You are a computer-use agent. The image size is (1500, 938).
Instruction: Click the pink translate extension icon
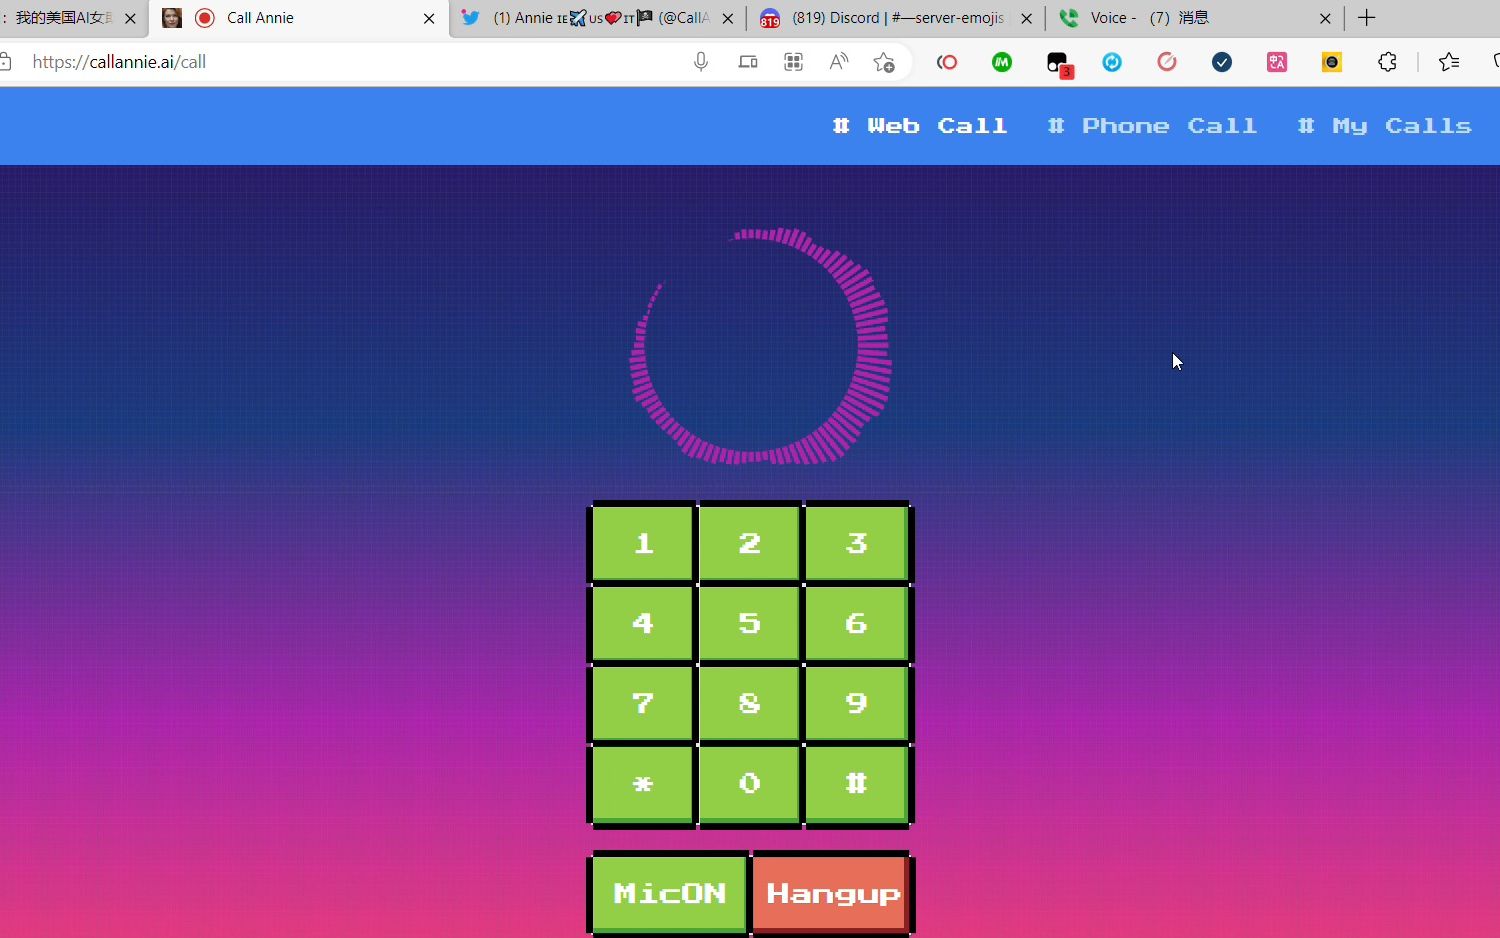[x=1277, y=62]
